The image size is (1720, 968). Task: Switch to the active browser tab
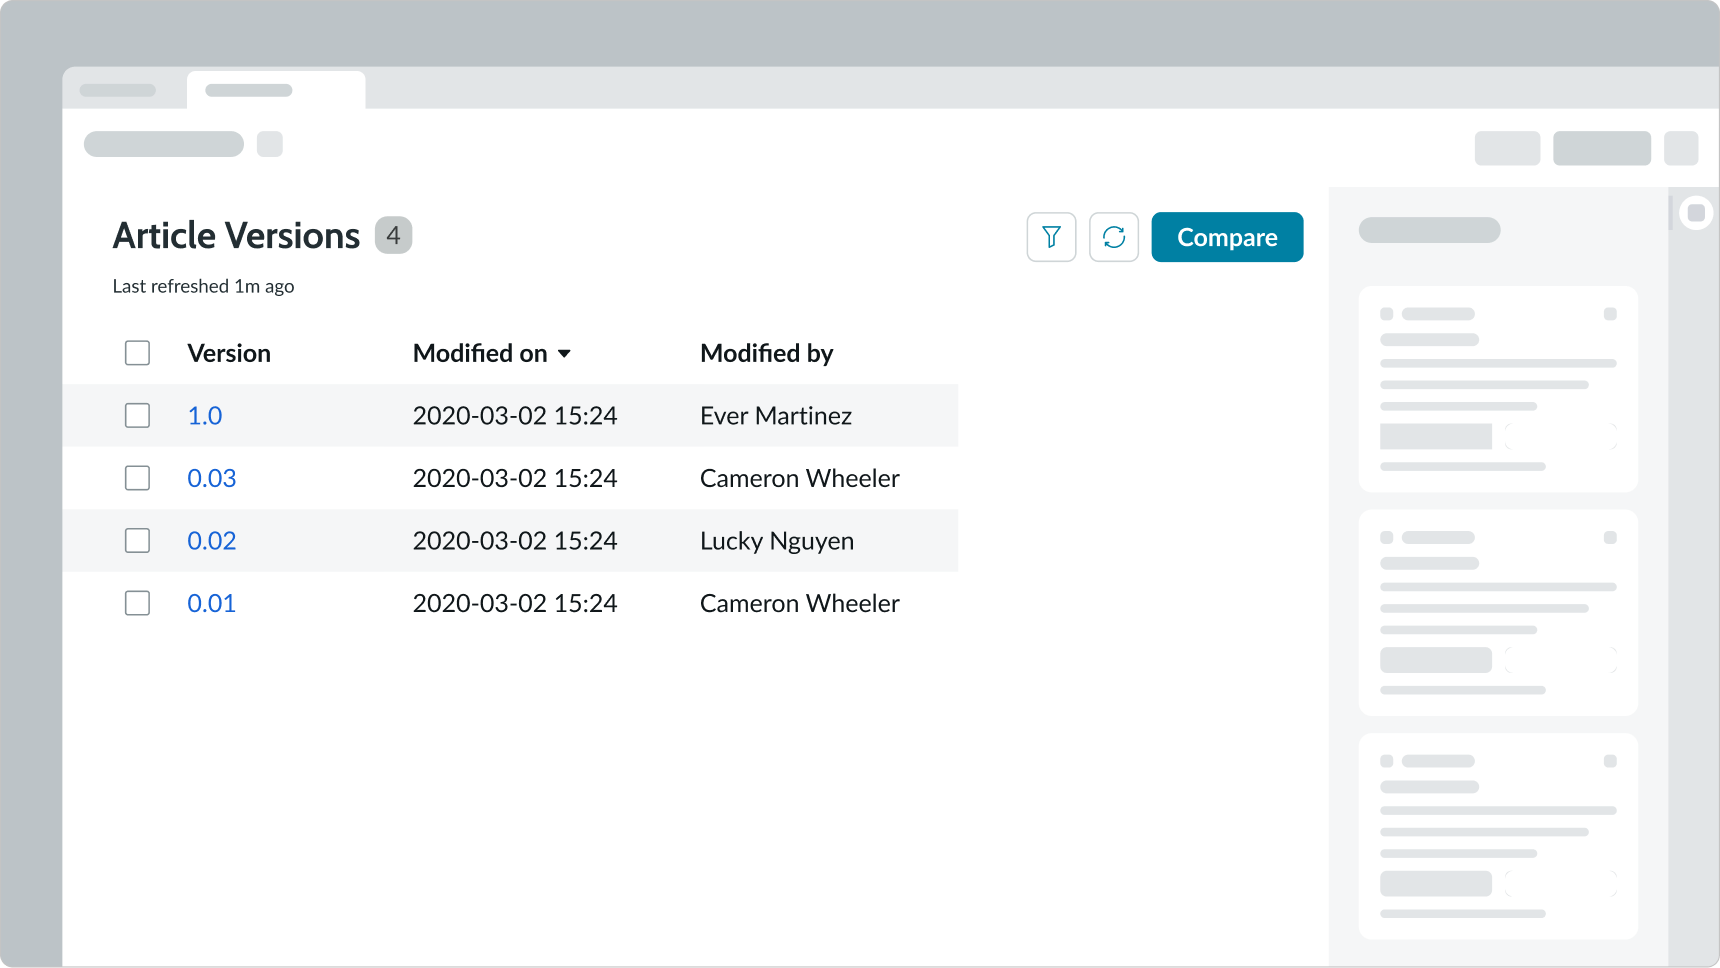[x=275, y=88]
